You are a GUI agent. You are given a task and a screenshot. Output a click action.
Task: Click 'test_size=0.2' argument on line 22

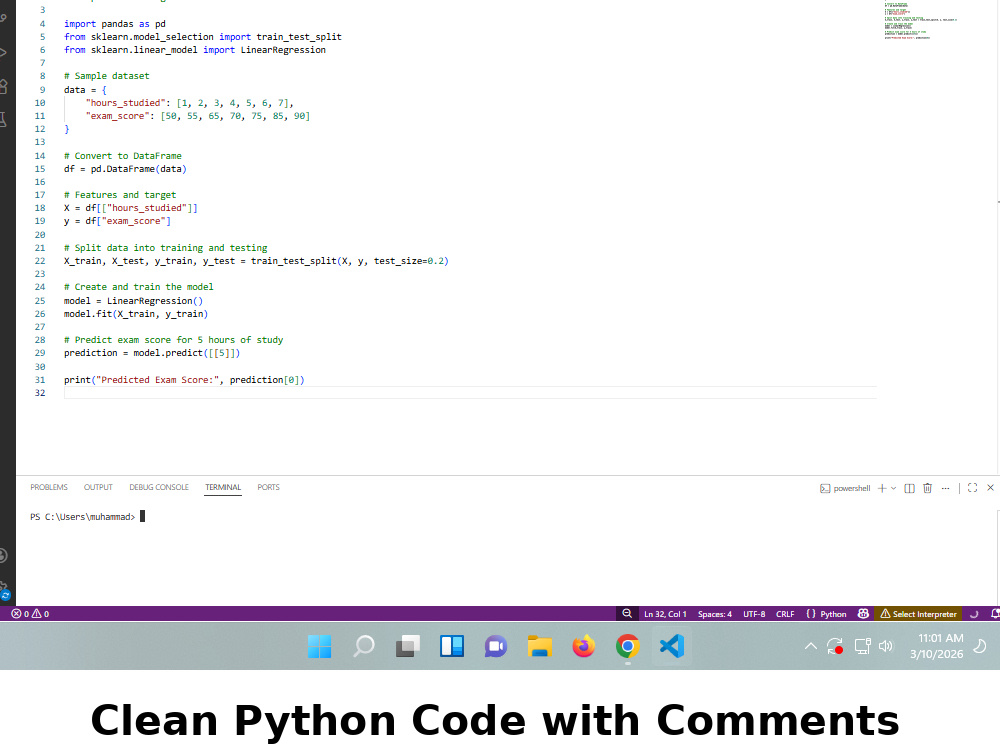coord(408,261)
